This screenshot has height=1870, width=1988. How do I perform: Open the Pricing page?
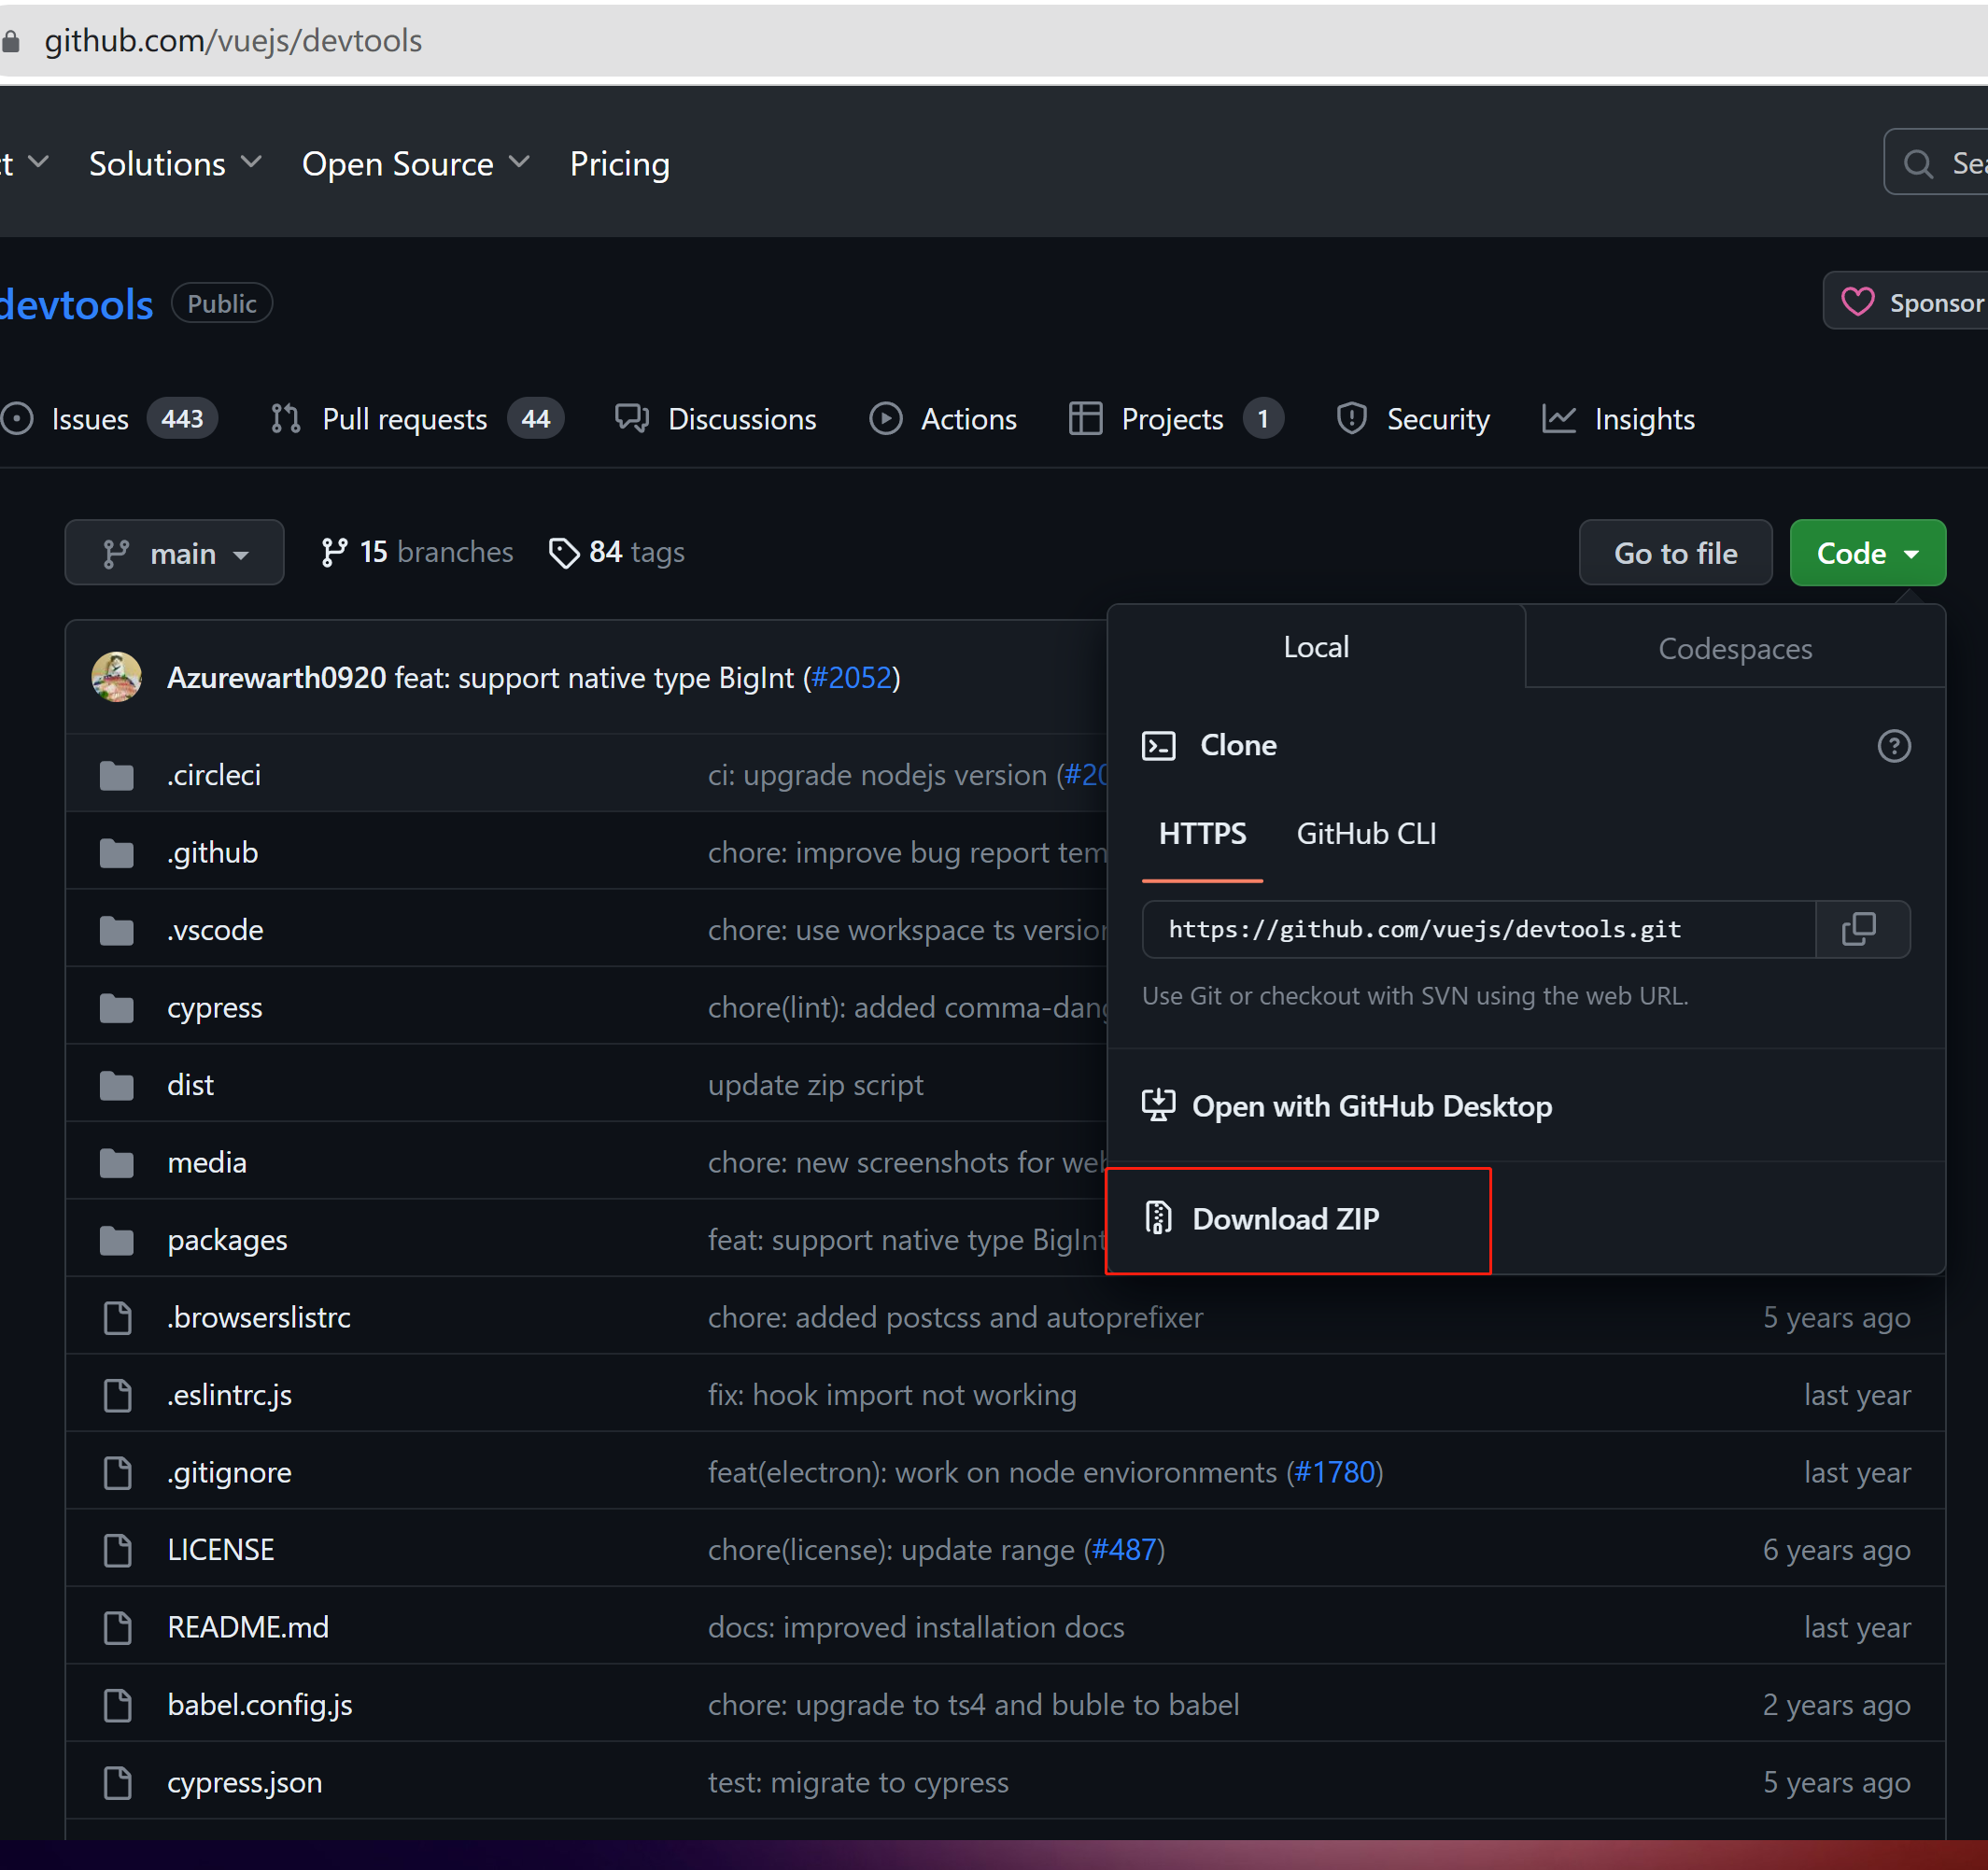pyautogui.click(x=619, y=163)
